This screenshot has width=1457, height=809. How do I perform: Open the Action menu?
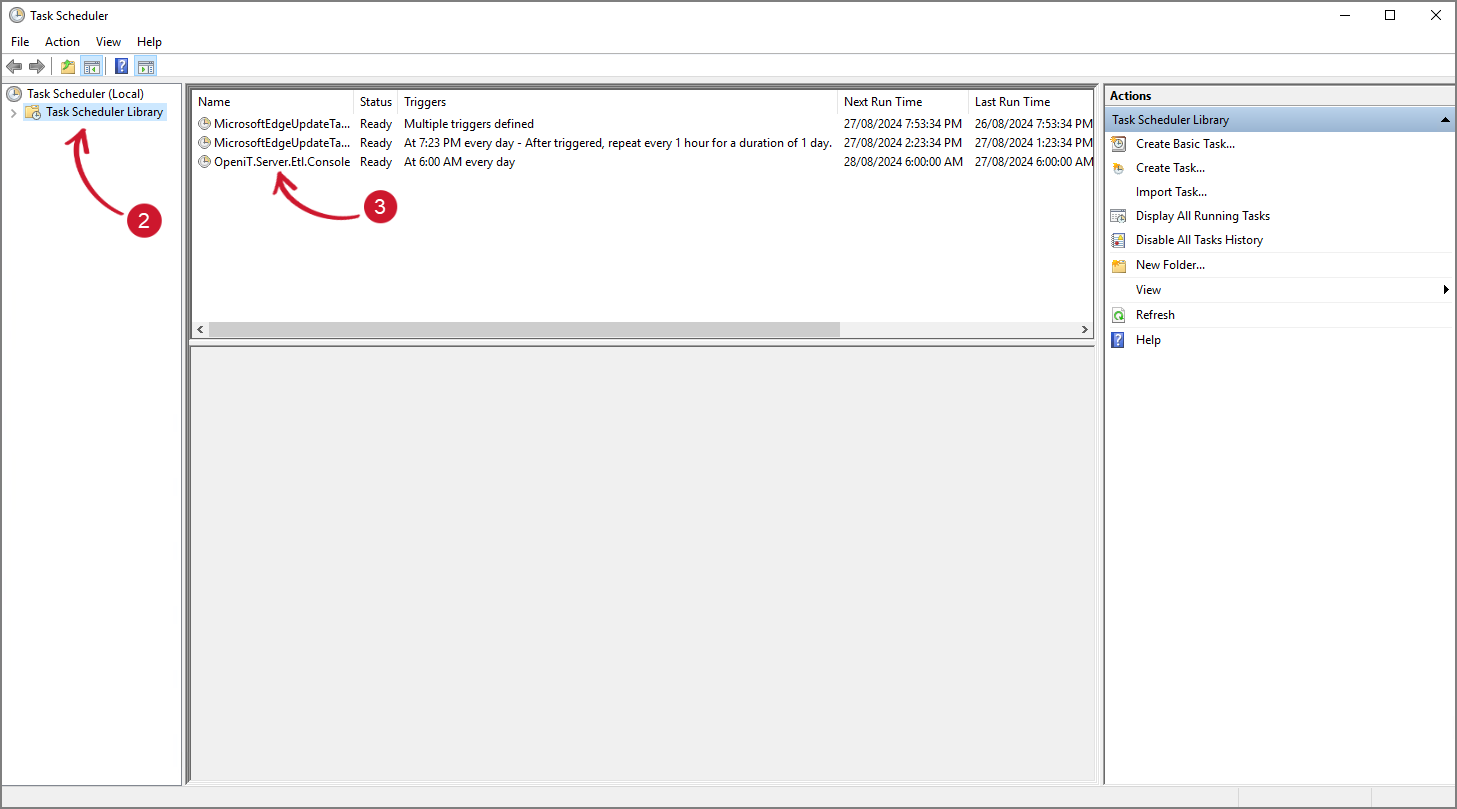[62, 42]
